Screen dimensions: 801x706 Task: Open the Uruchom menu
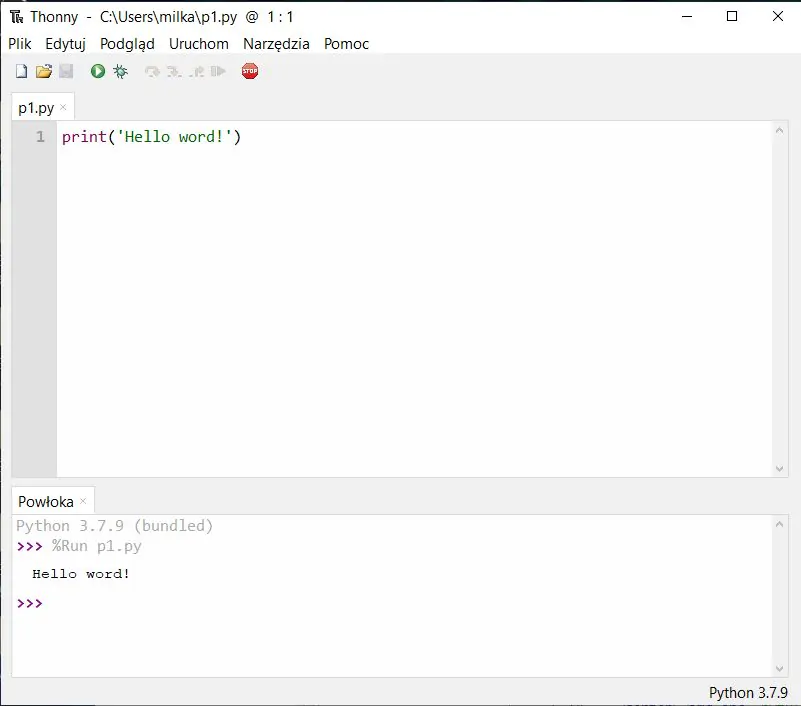199,44
